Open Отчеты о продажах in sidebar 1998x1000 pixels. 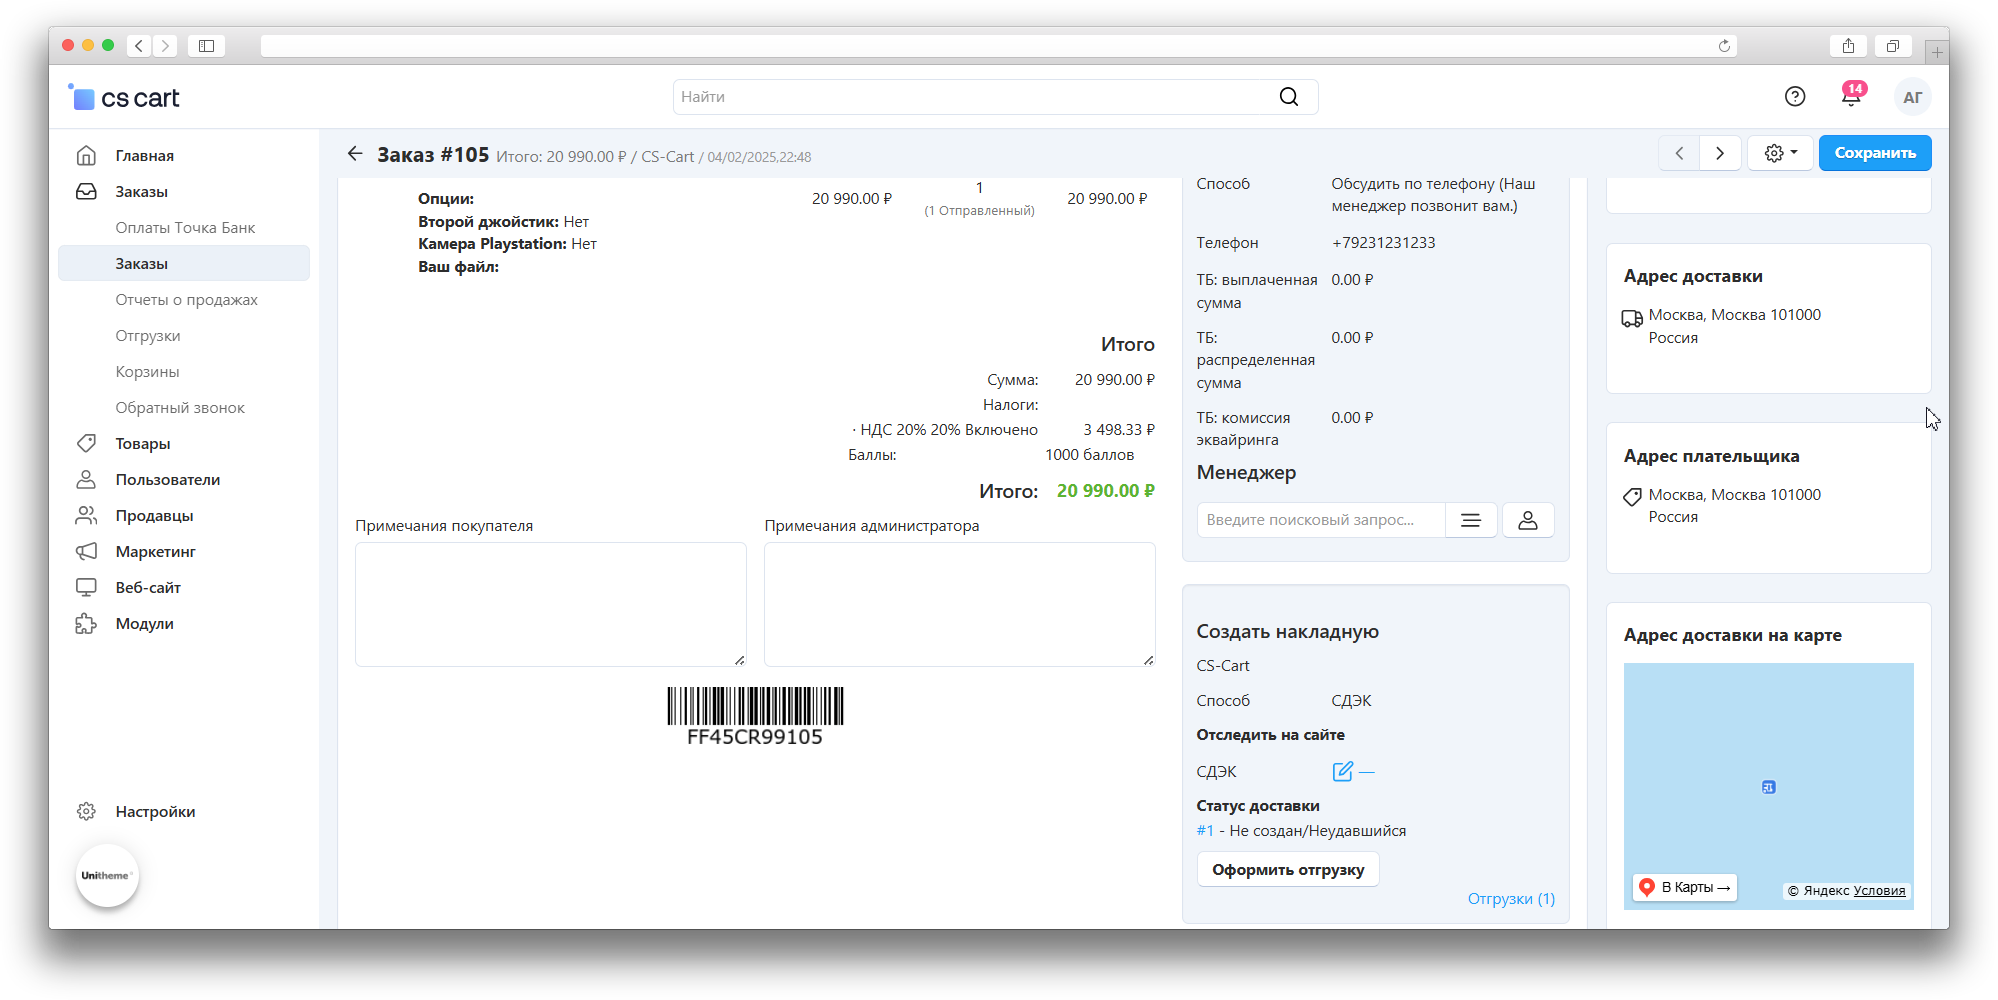pyautogui.click(x=186, y=300)
